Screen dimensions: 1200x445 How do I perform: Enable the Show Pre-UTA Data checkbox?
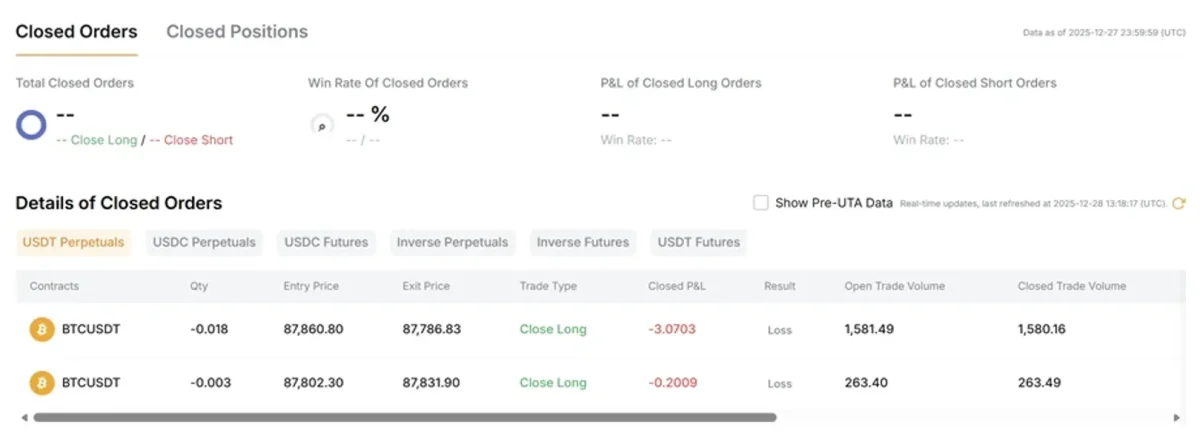pos(761,203)
